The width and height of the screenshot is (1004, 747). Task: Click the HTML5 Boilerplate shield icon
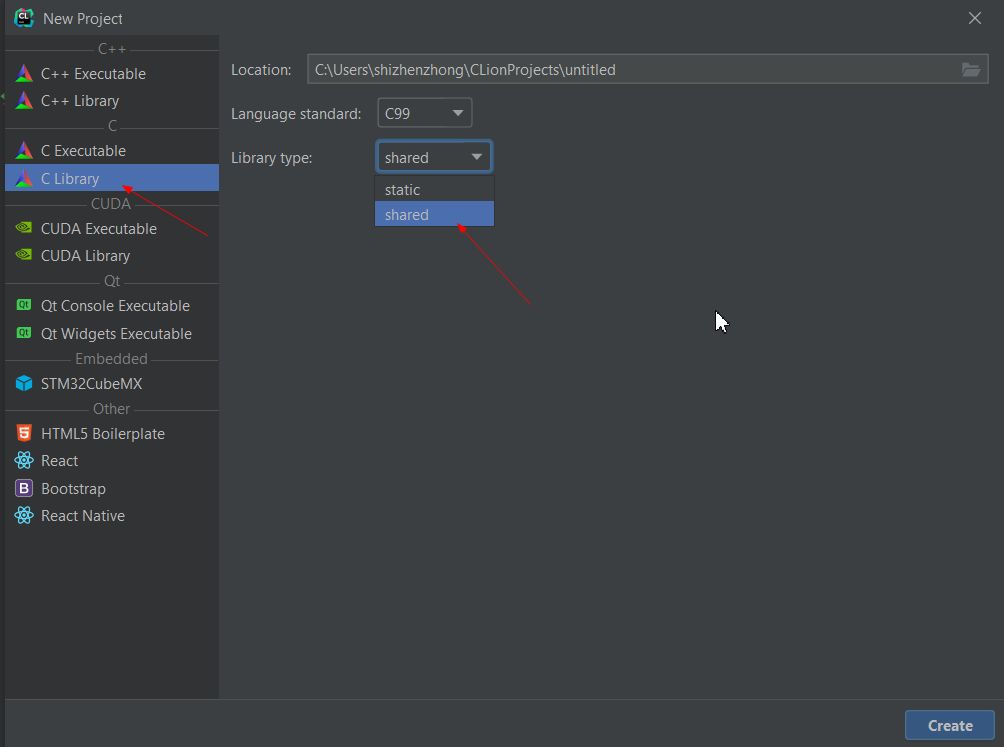tap(24, 433)
